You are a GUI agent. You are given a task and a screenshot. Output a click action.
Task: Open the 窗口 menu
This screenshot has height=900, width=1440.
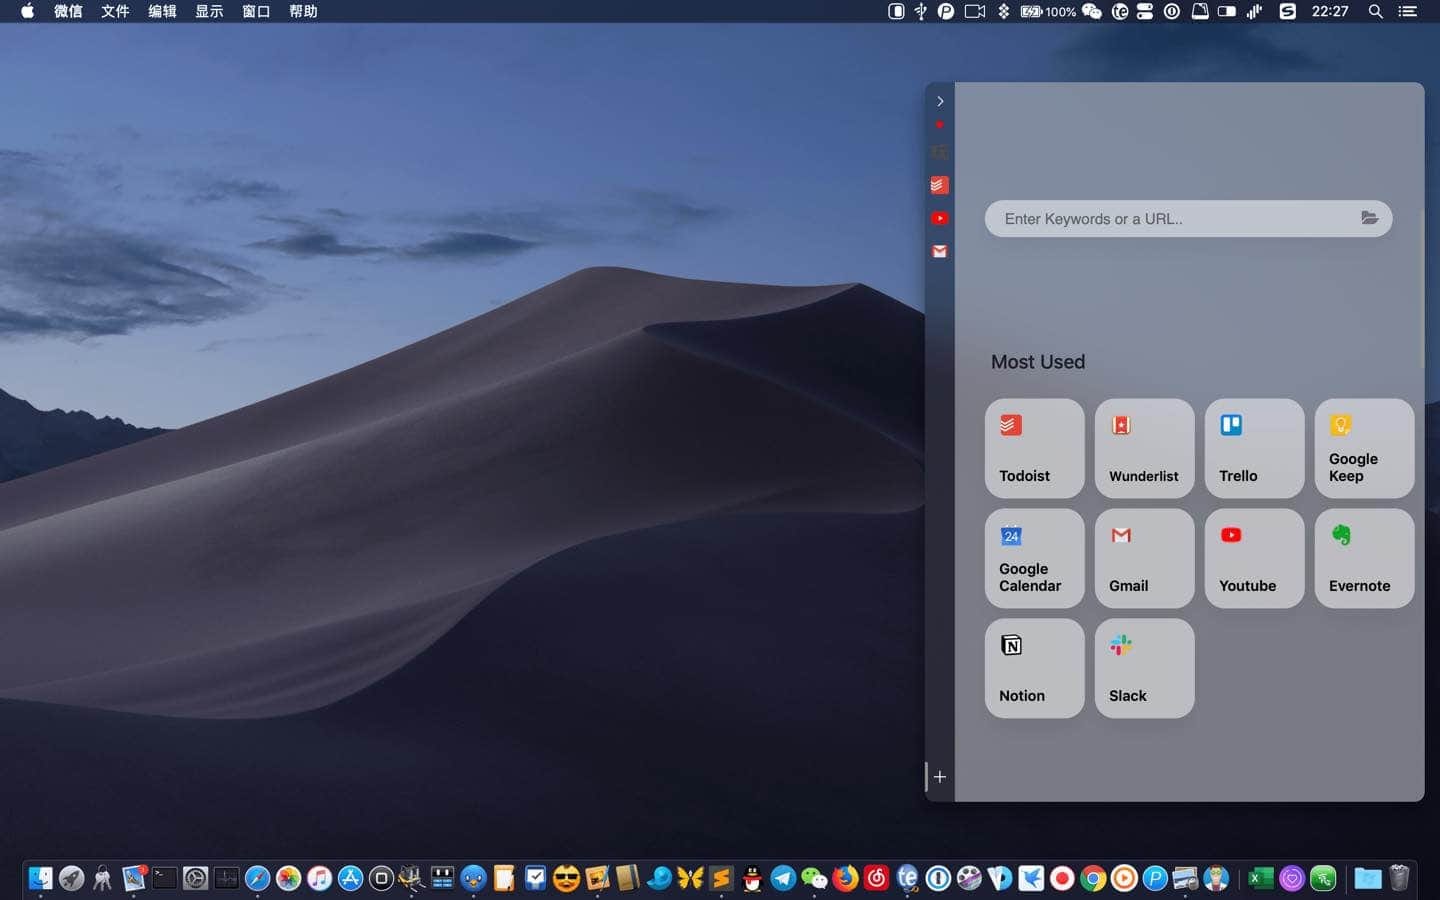(256, 11)
